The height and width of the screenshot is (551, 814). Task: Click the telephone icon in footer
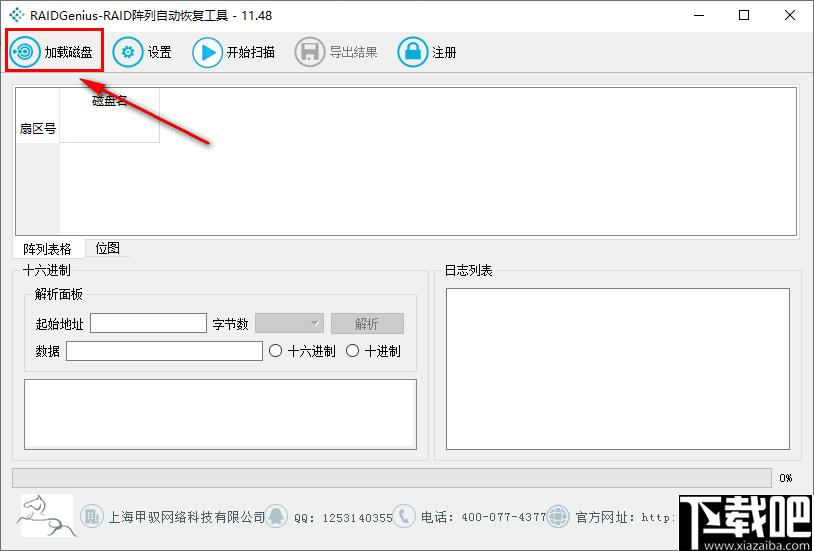click(x=404, y=516)
